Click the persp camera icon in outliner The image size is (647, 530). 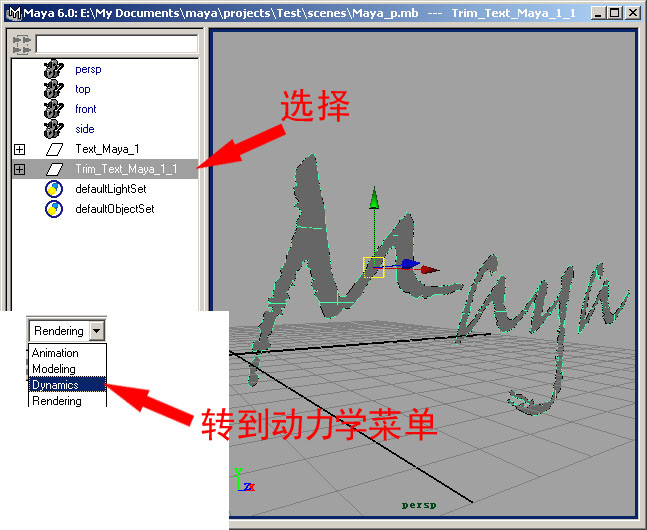[x=54, y=69]
